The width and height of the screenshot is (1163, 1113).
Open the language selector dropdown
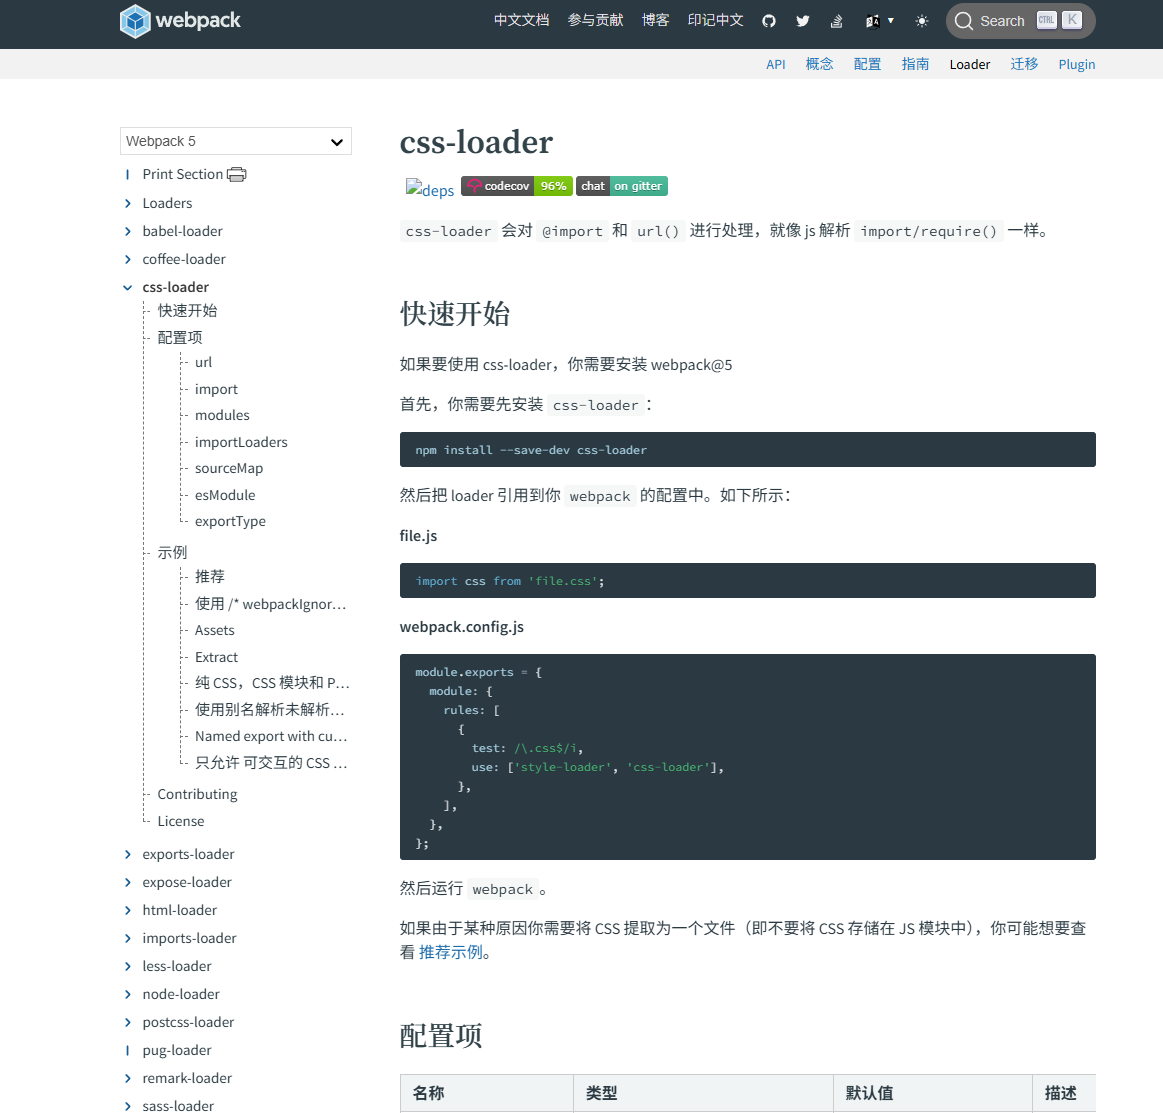click(x=880, y=21)
